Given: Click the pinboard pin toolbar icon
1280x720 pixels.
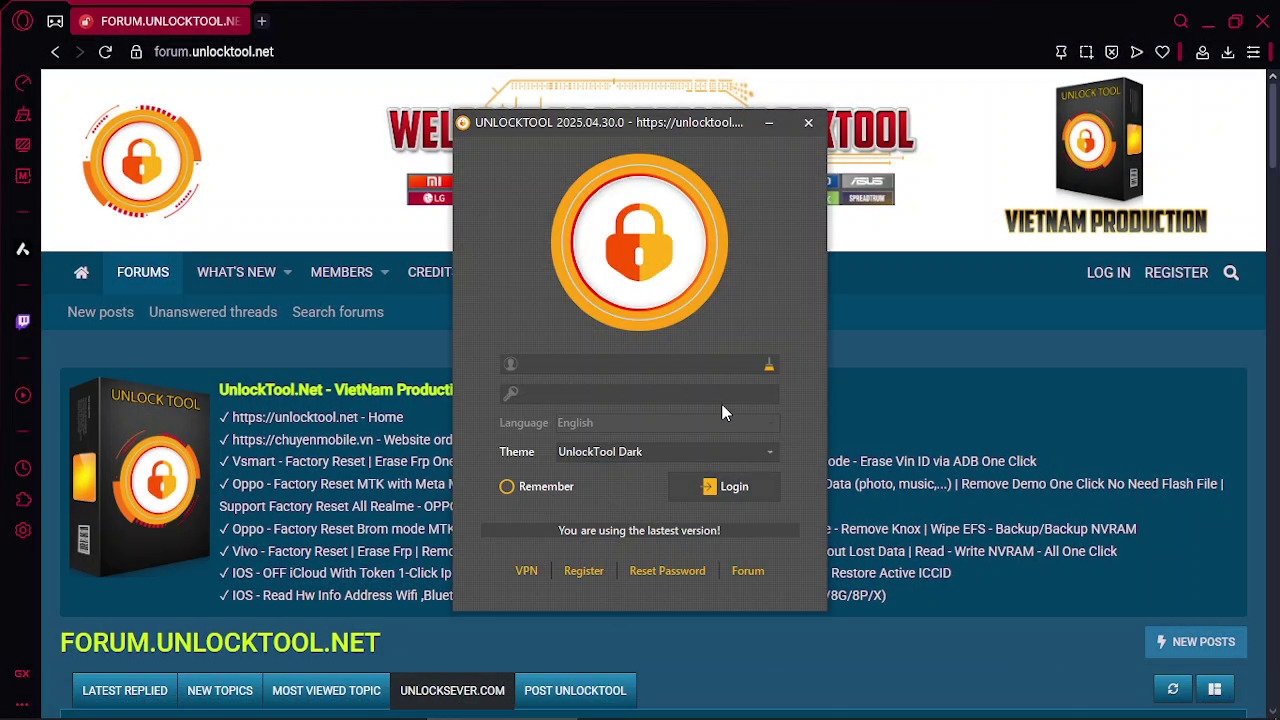Looking at the screenshot, I should tap(1061, 52).
